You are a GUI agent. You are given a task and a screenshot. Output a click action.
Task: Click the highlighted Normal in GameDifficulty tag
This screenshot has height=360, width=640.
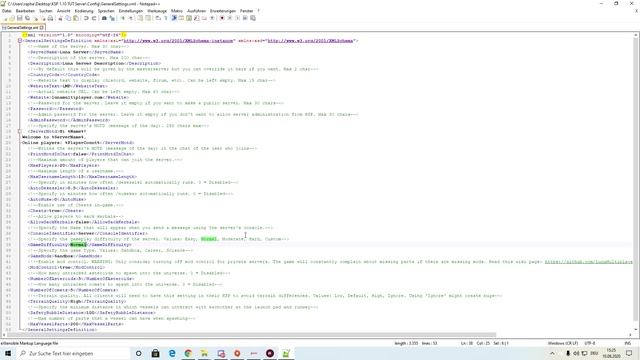pos(78,244)
